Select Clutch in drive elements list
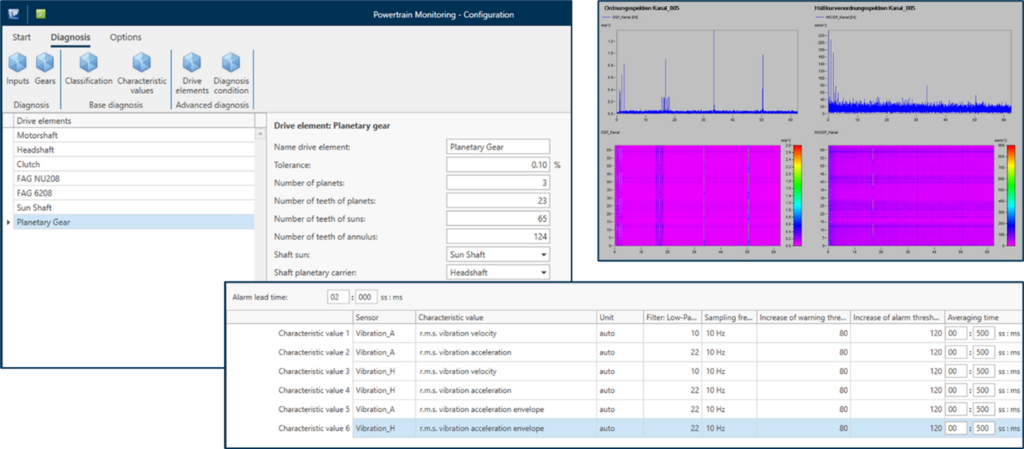 pyautogui.click(x=31, y=163)
